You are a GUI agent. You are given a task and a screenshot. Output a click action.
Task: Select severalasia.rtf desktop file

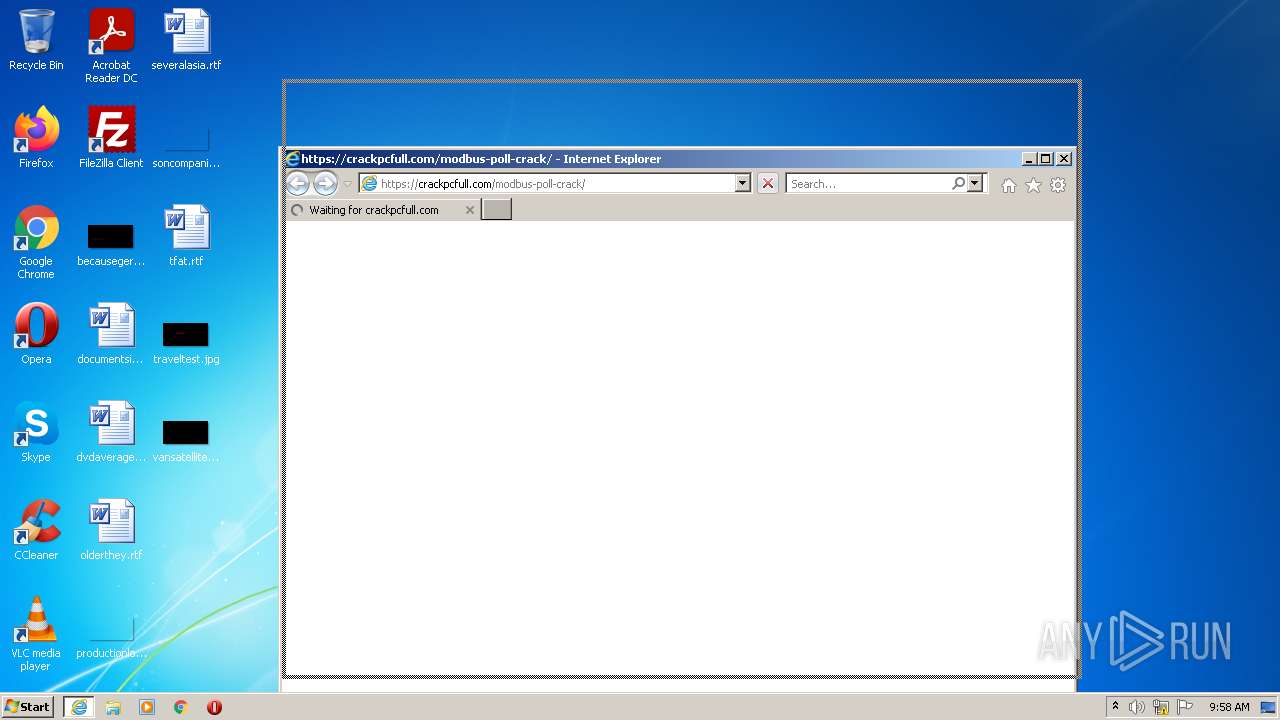[186, 40]
